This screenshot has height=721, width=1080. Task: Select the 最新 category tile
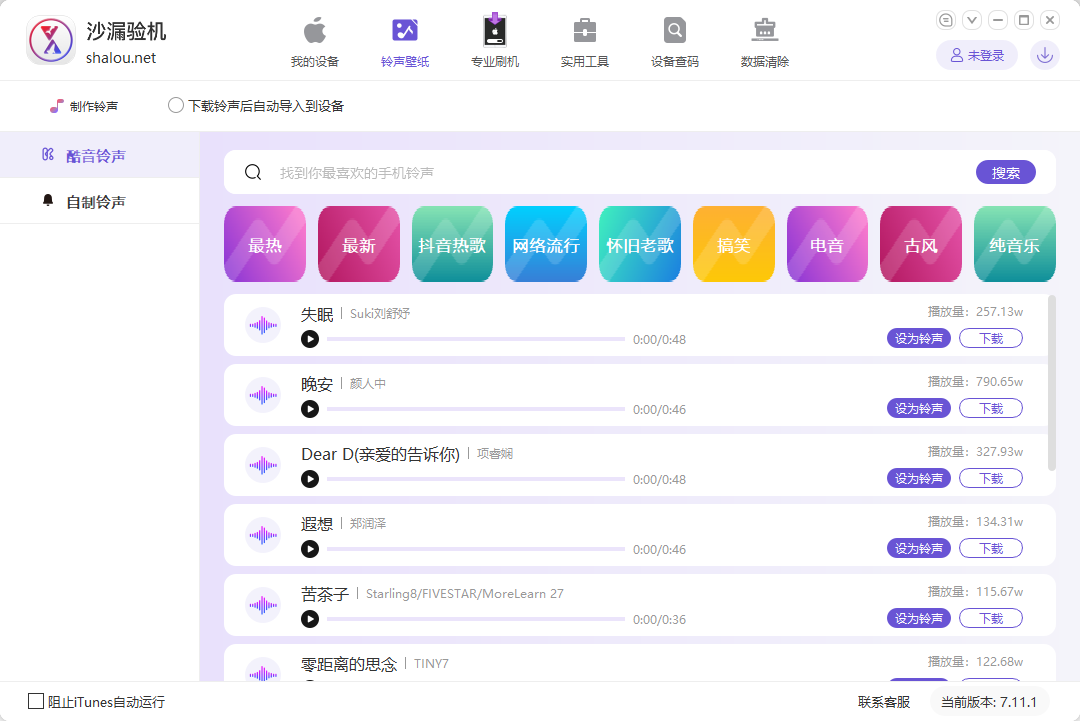click(359, 244)
